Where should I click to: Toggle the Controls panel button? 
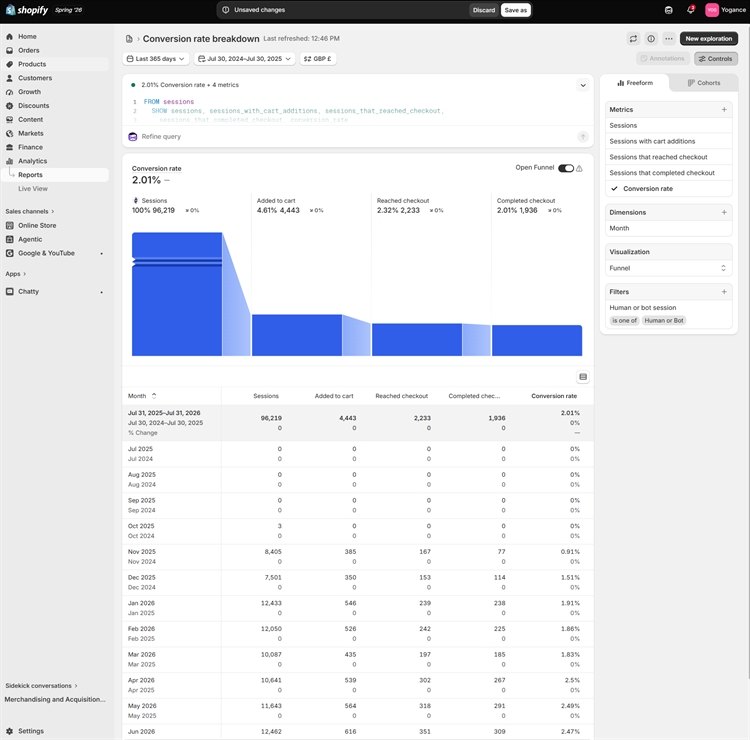tap(716, 59)
